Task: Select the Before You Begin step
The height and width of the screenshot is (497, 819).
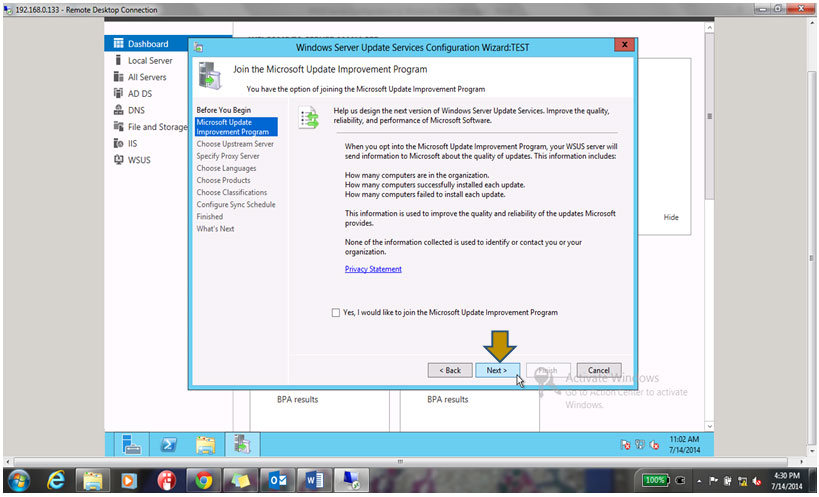Action: click(x=224, y=110)
